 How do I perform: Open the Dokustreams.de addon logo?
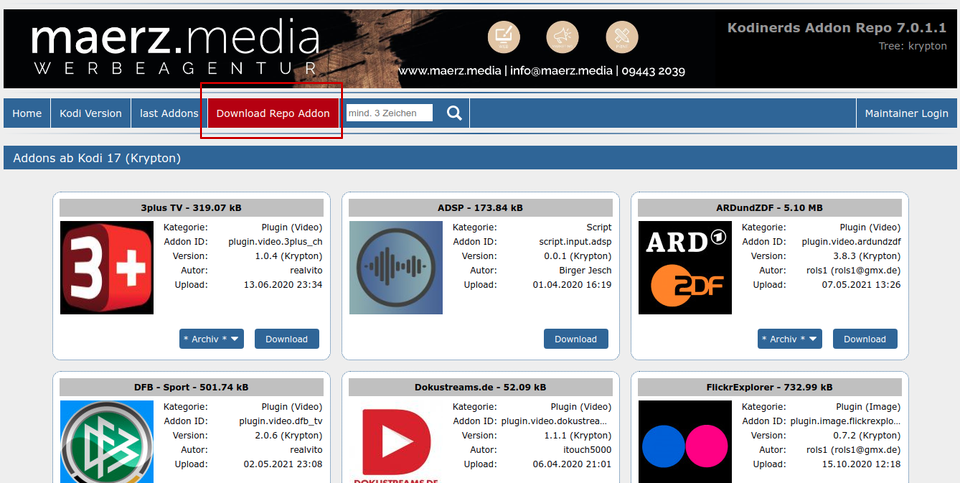(x=396, y=441)
